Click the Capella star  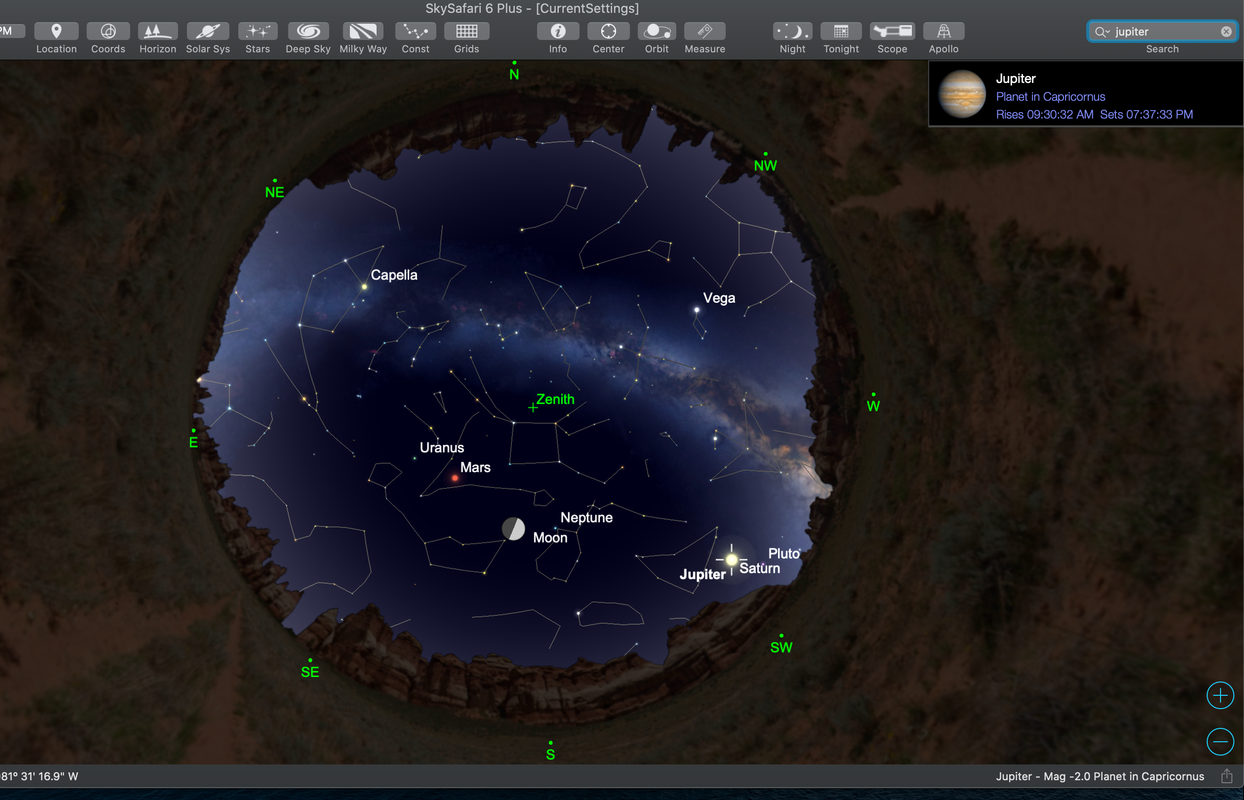365,286
